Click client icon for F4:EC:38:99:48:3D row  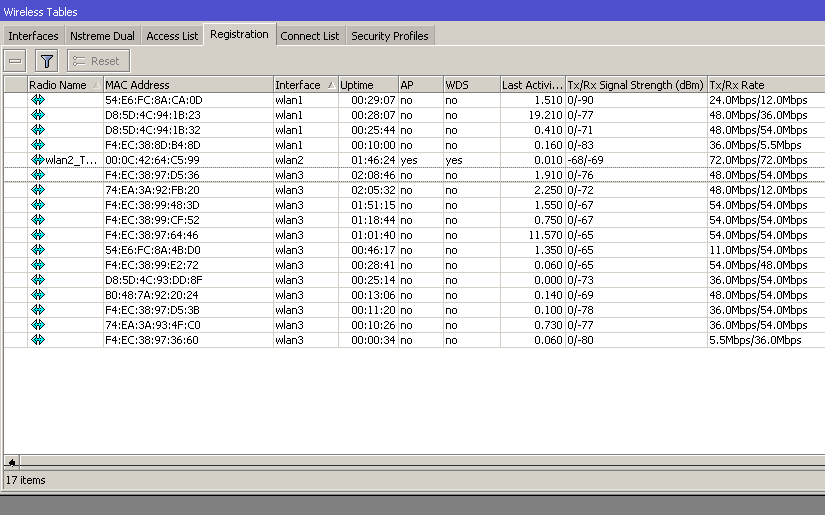(x=38, y=205)
